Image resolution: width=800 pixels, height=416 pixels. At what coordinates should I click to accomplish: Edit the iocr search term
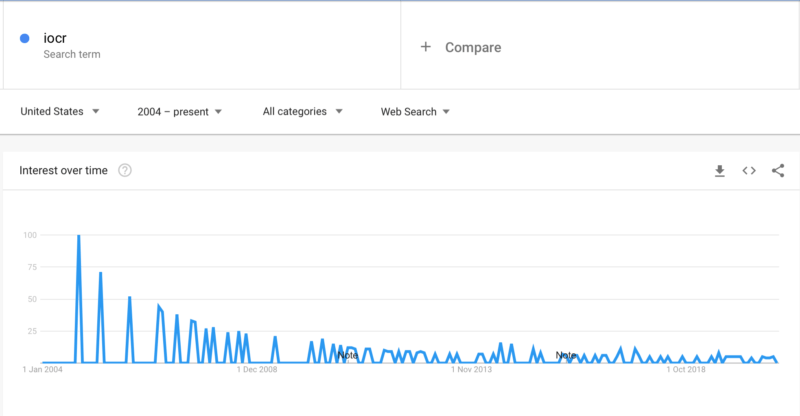tap(55, 38)
